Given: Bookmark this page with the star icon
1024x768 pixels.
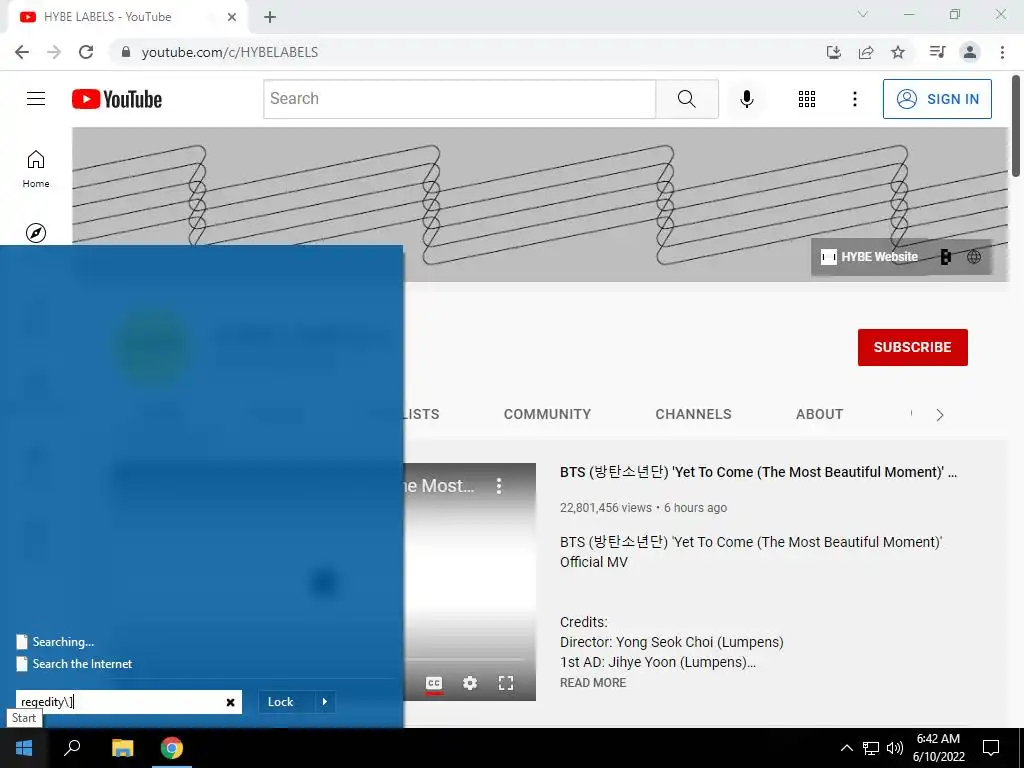Looking at the screenshot, I should point(898,52).
